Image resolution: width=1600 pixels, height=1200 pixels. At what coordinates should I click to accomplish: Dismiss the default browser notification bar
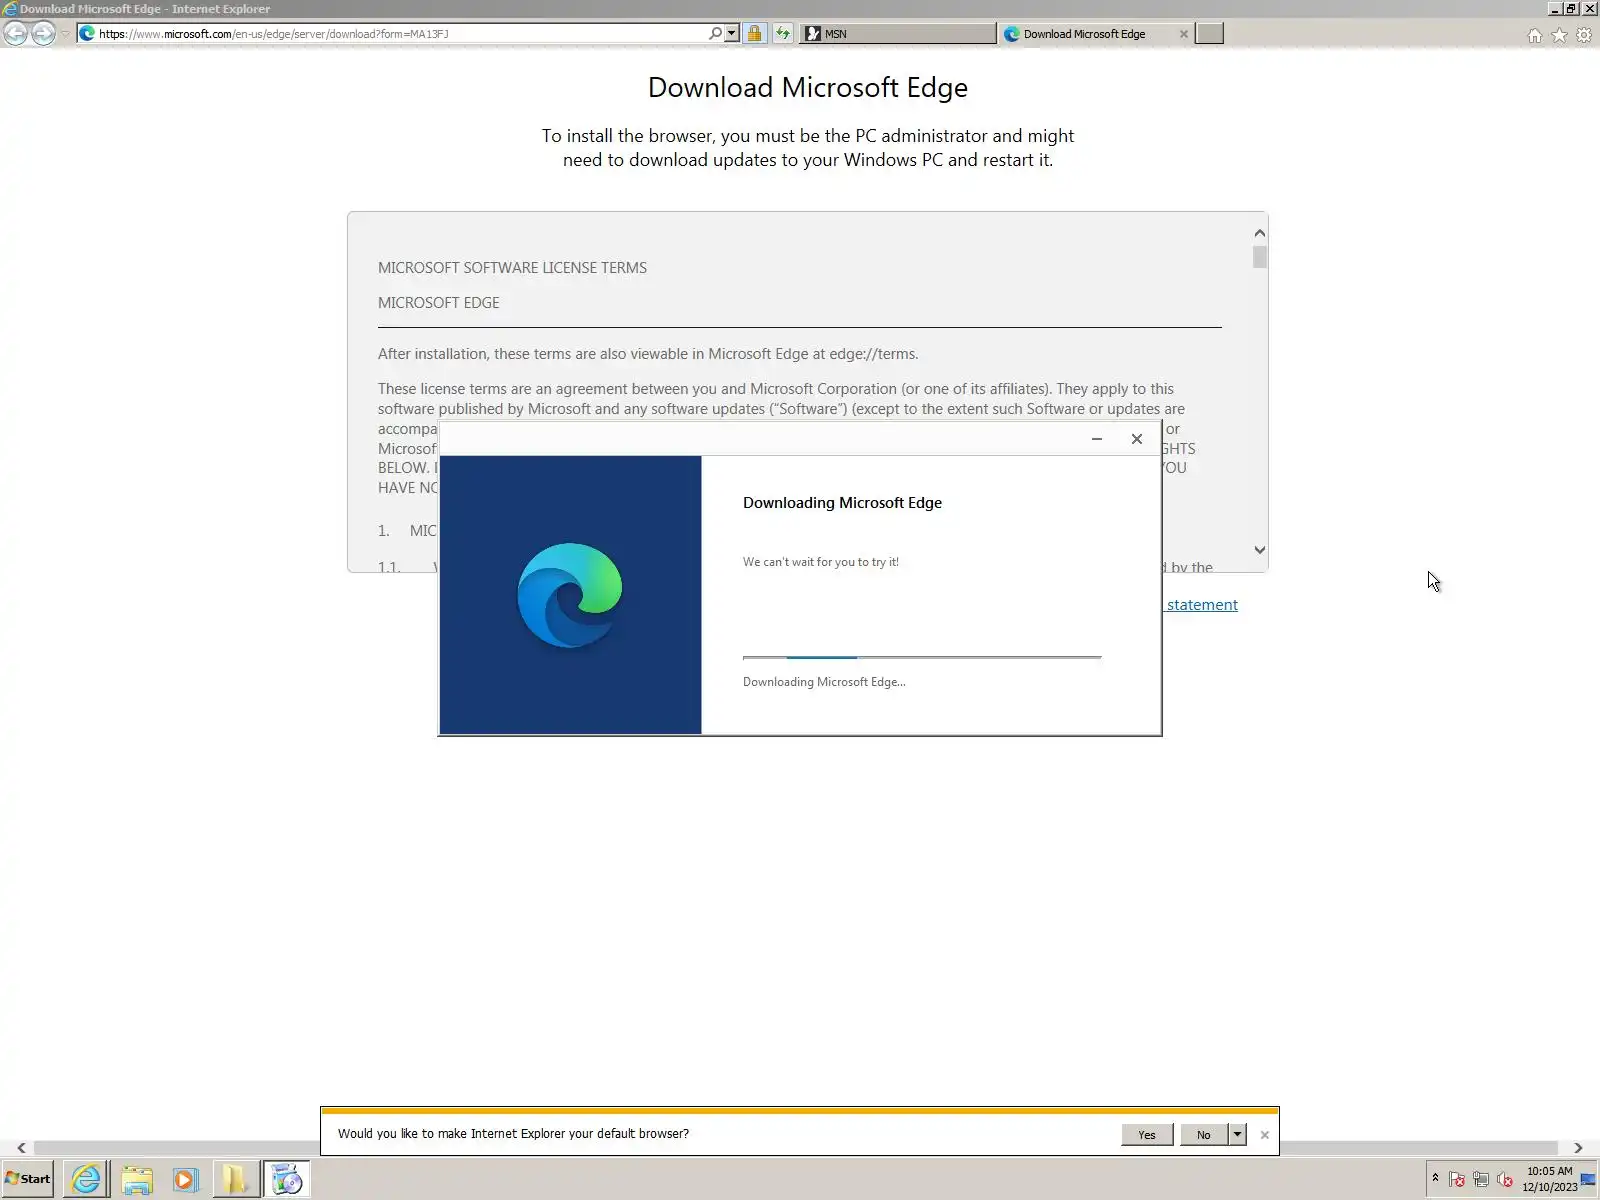click(x=1265, y=1134)
